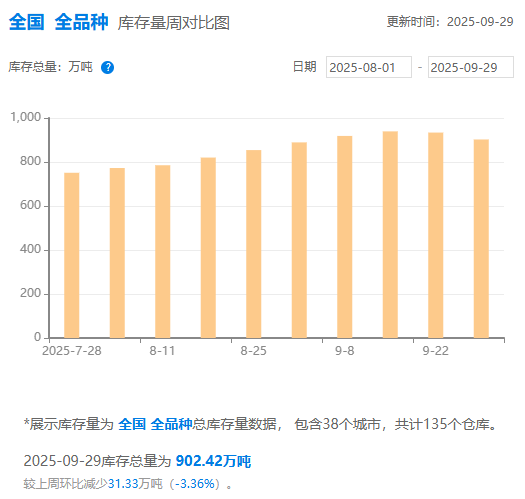Select the 9-22 inventory bar

436,235
